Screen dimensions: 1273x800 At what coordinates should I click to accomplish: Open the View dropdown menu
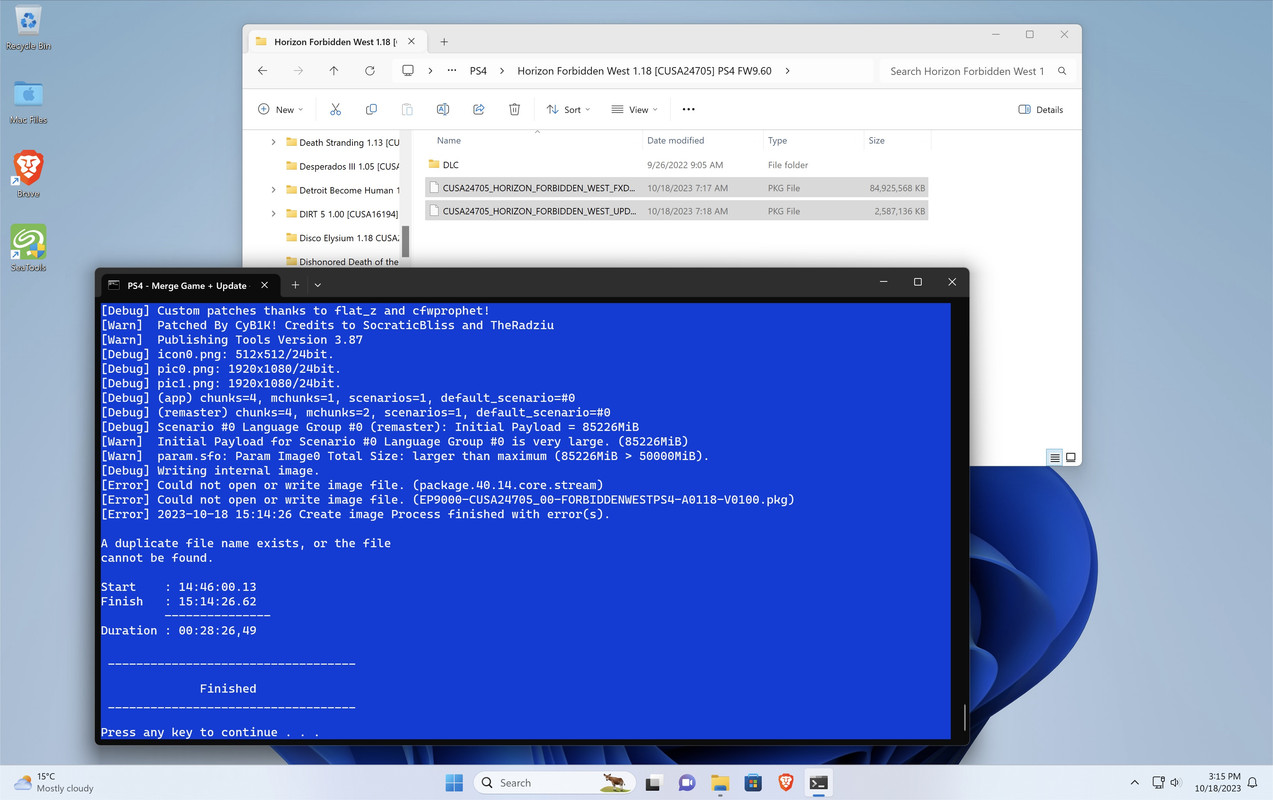(634, 109)
